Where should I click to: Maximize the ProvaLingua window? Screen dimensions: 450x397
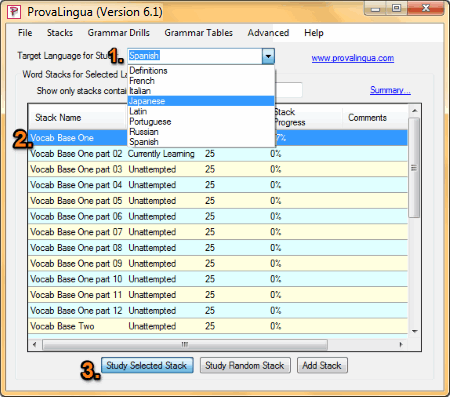(396, 8)
